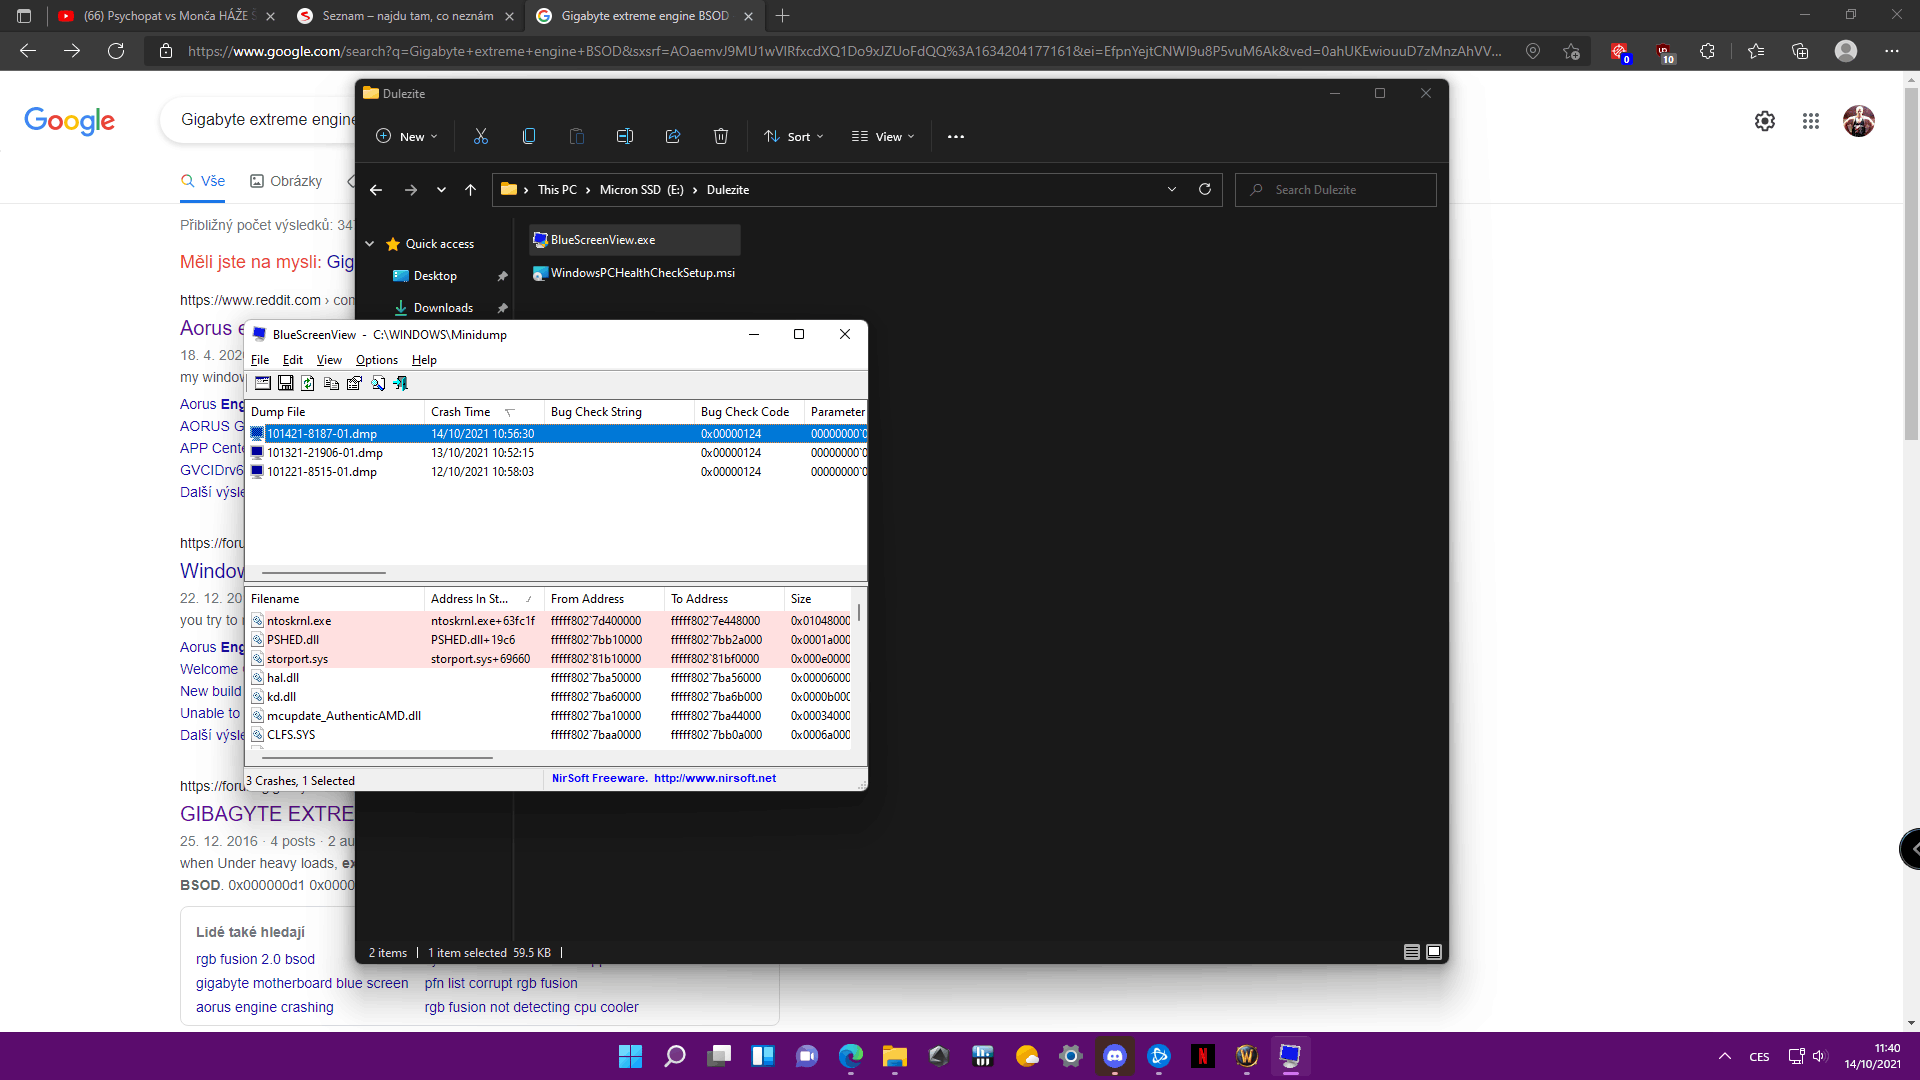The image size is (1920, 1080).
Task: Open the Options menu in BlueScreenView
Action: [x=376, y=360]
